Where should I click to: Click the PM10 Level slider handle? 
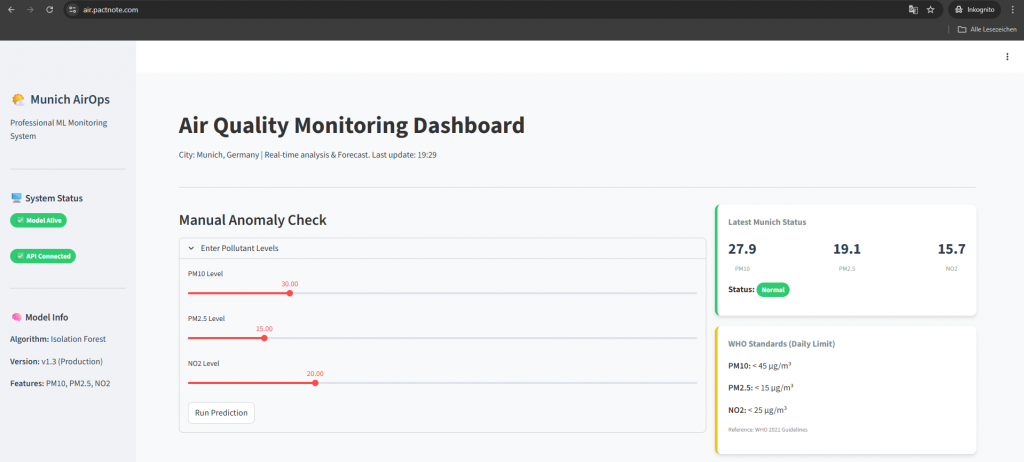click(290, 293)
